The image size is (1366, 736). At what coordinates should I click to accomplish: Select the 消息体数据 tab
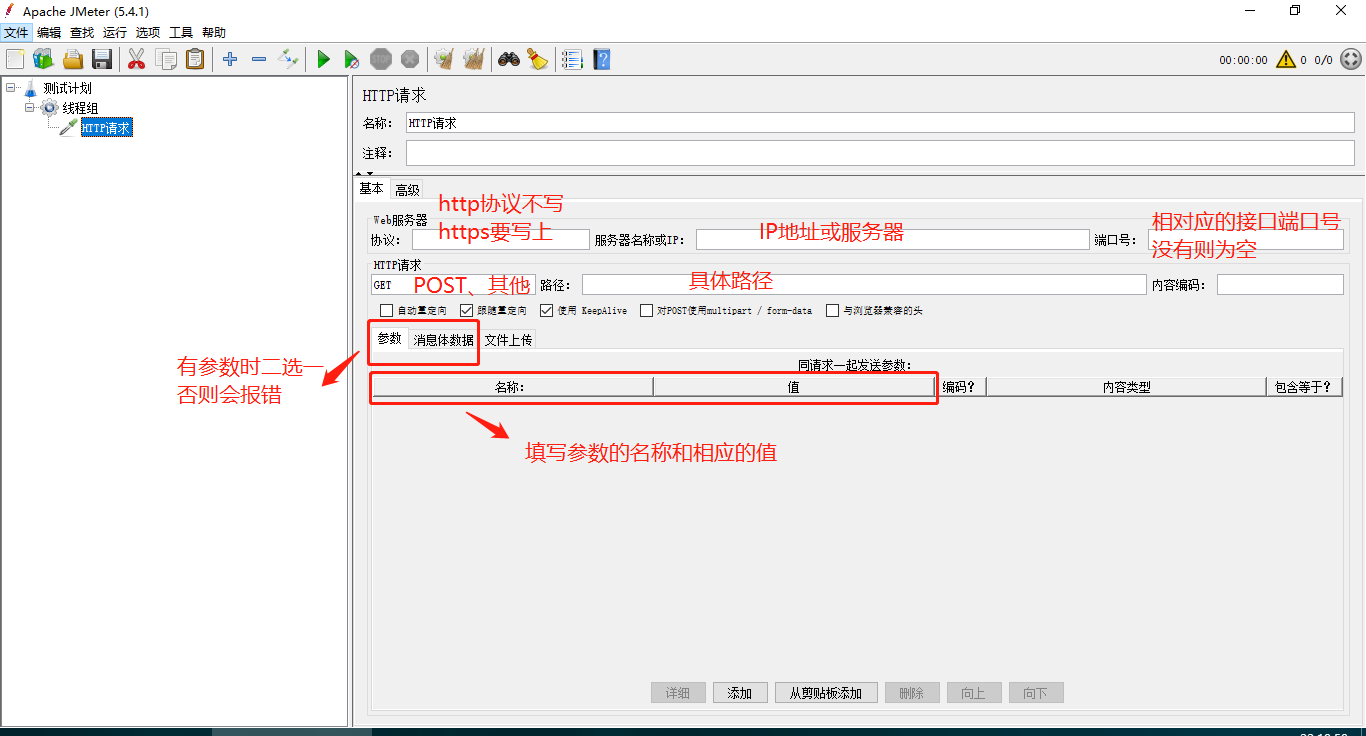click(444, 340)
